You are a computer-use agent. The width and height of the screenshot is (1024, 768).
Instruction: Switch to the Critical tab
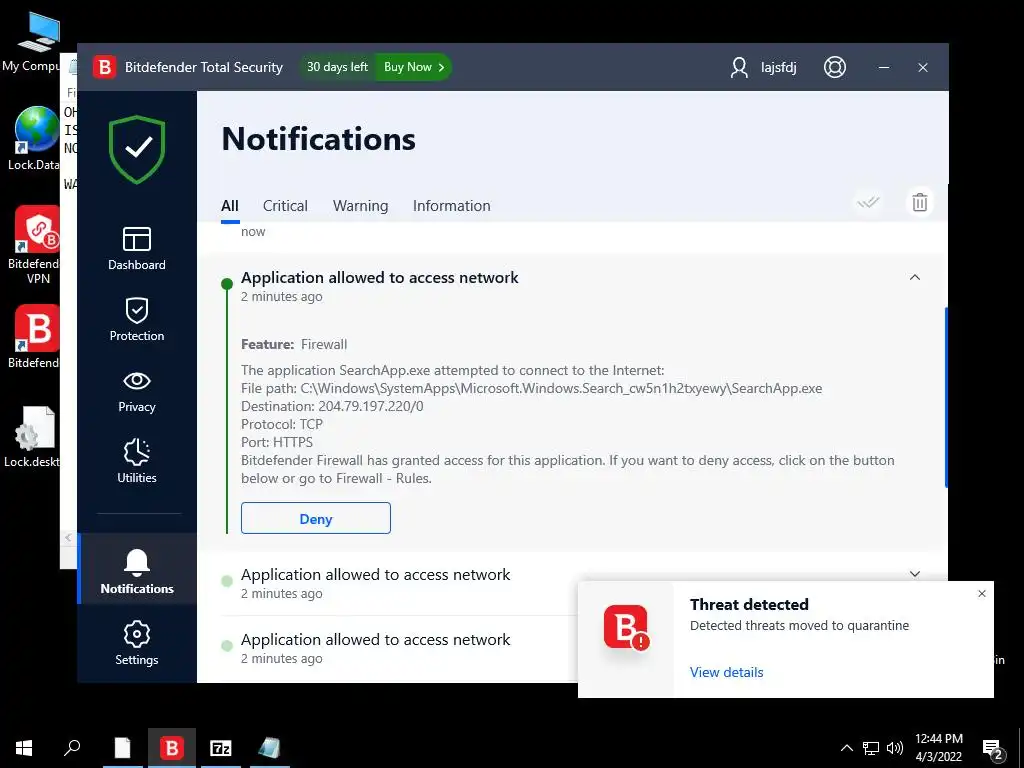point(285,206)
